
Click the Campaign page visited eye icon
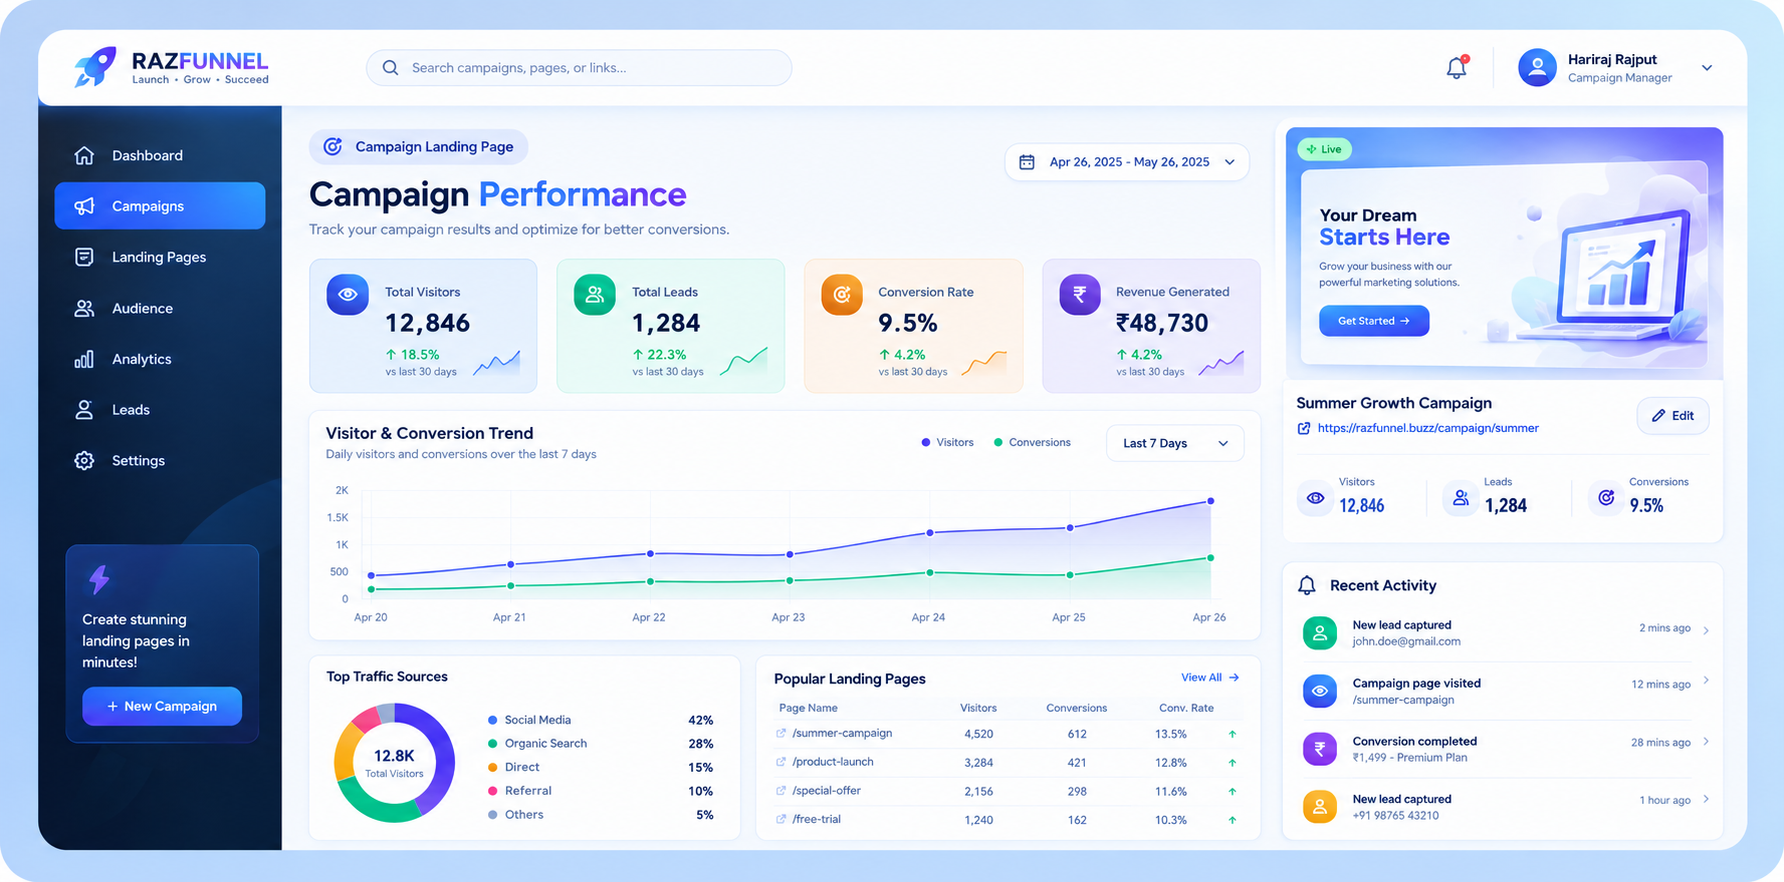pyautogui.click(x=1320, y=691)
